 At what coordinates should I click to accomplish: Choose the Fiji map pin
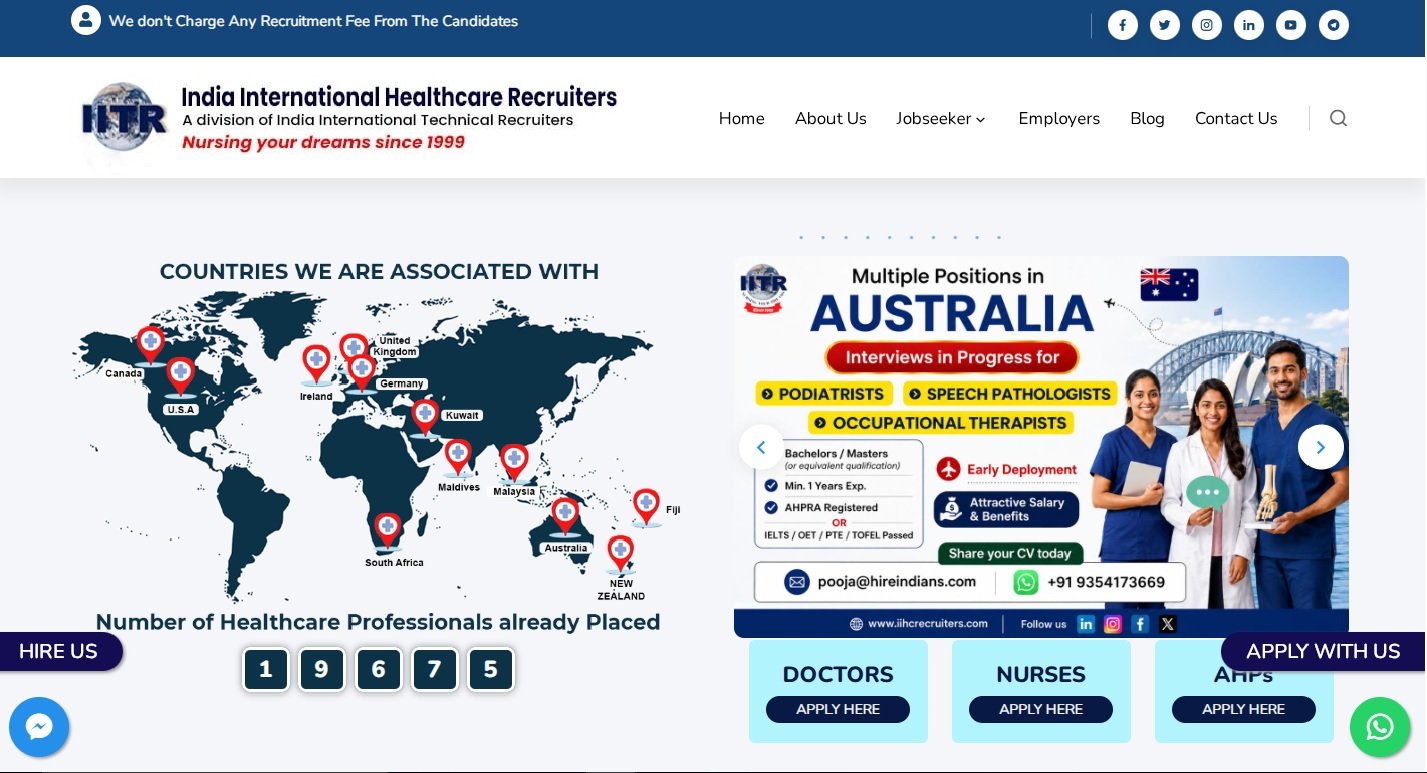coord(646,507)
